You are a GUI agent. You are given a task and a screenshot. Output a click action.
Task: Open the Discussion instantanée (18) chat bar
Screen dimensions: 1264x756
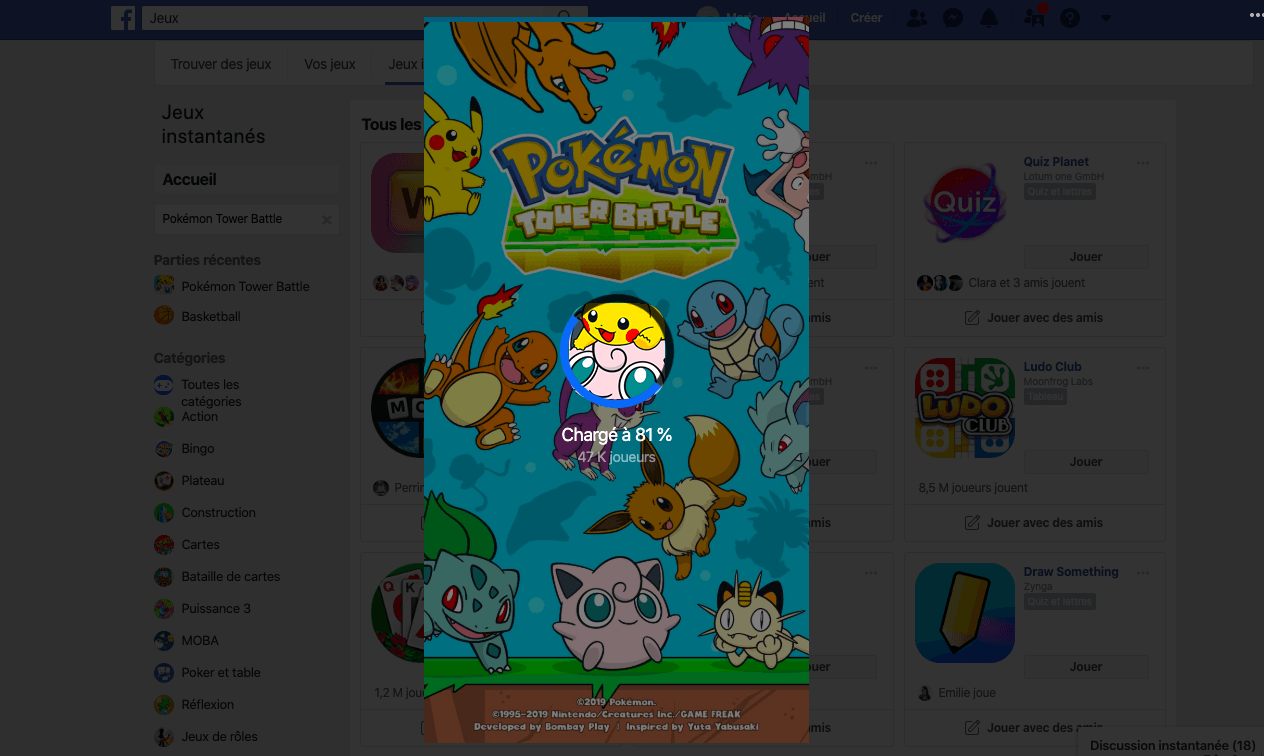(x=1171, y=743)
